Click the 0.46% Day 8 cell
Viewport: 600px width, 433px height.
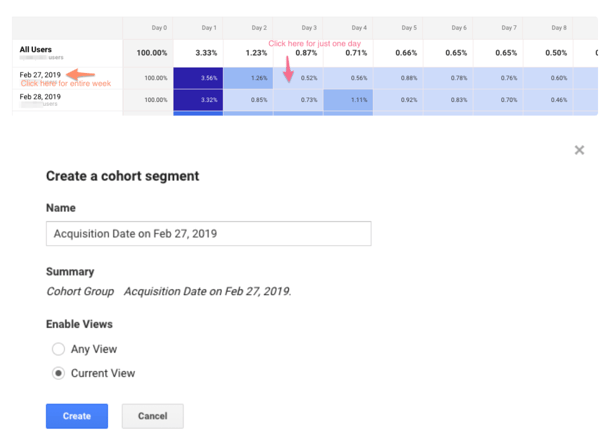pos(548,100)
